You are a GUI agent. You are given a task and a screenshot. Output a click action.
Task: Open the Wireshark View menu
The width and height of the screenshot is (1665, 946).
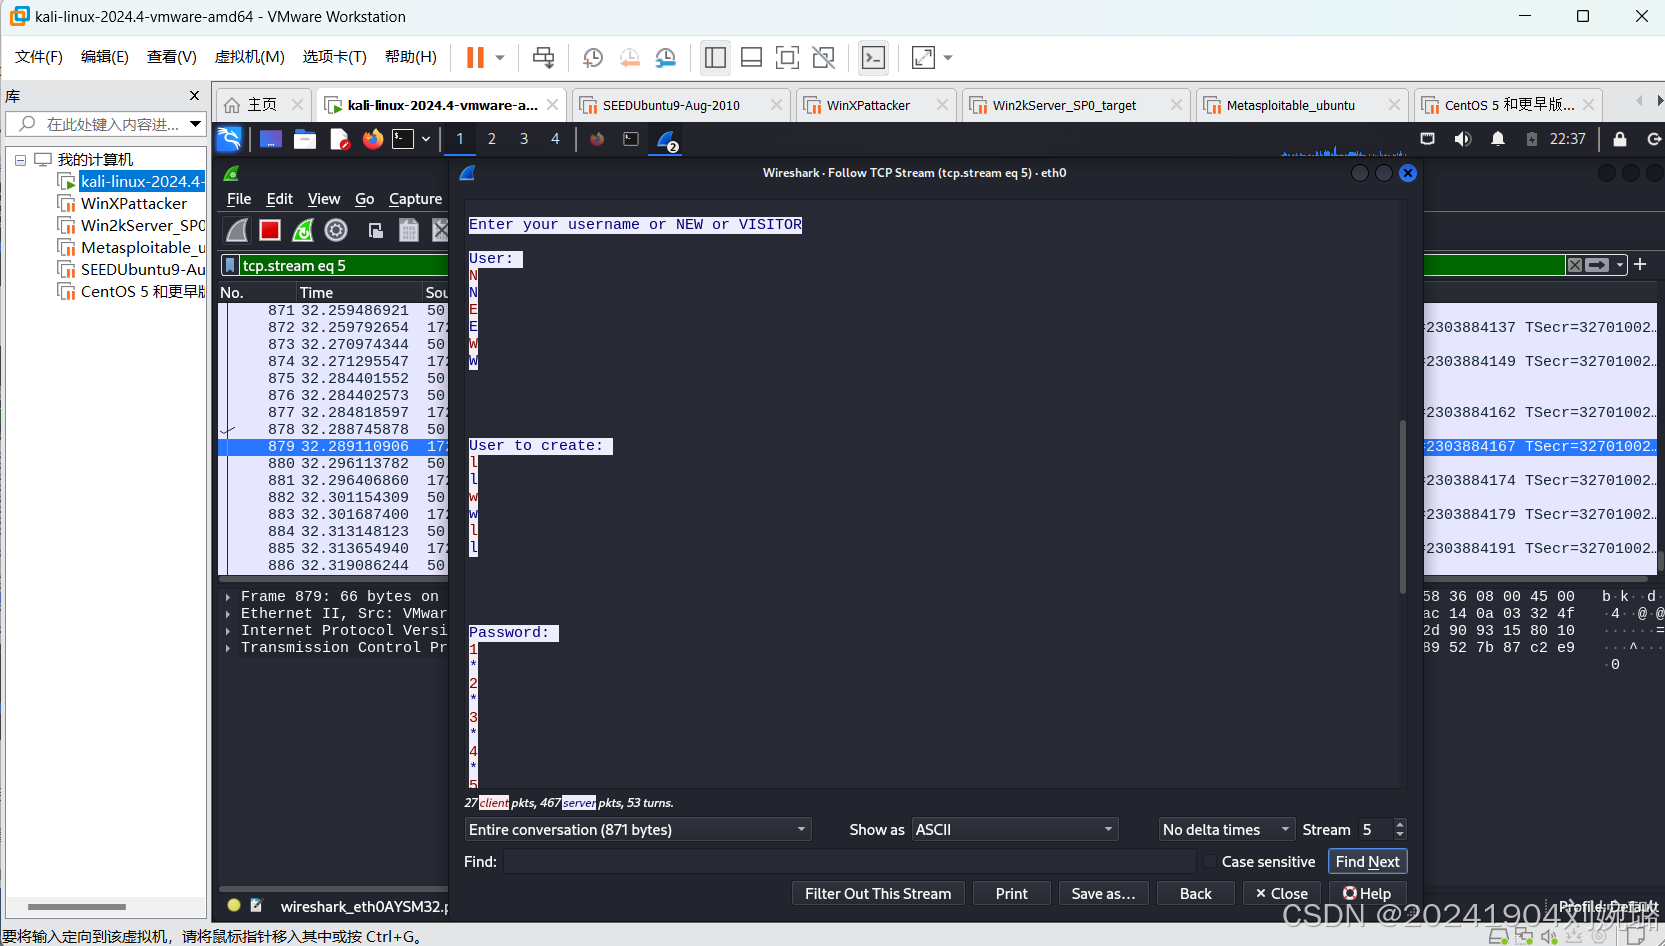point(324,199)
